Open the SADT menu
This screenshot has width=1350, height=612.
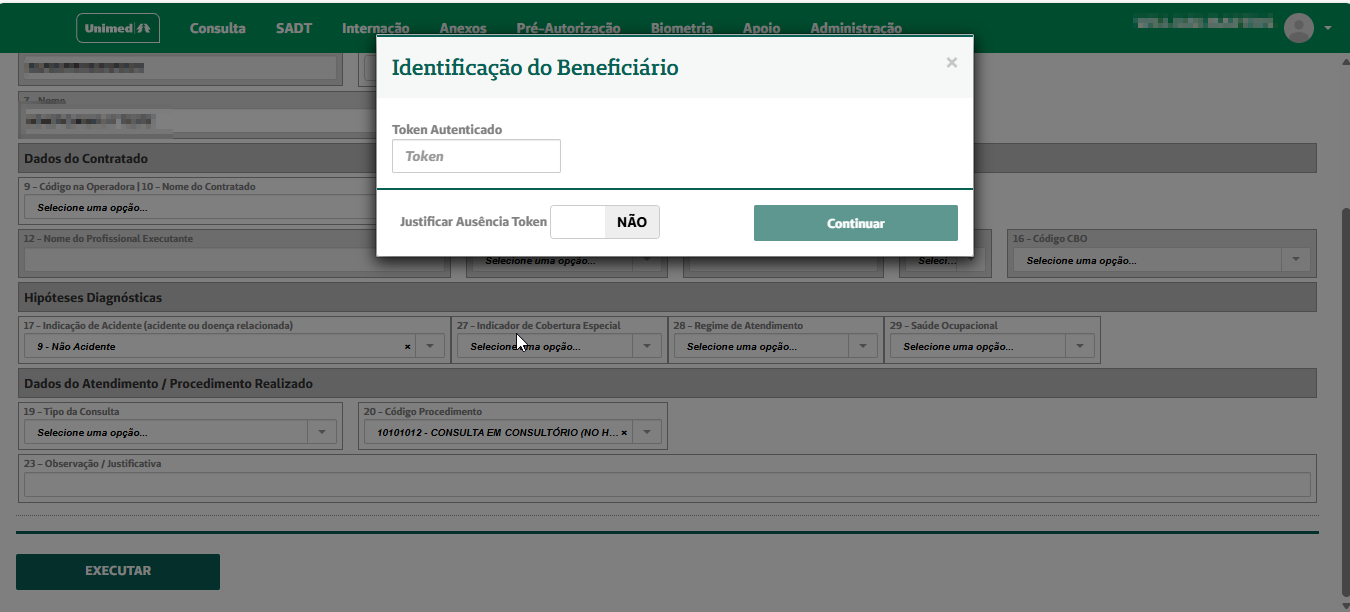point(293,27)
